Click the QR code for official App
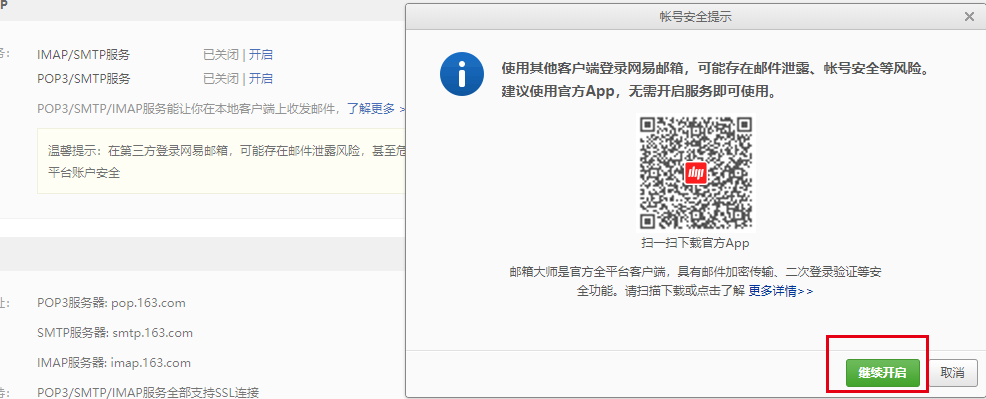The width and height of the screenshot is (986, 399). pyautogui.click(x=695, y=173)
